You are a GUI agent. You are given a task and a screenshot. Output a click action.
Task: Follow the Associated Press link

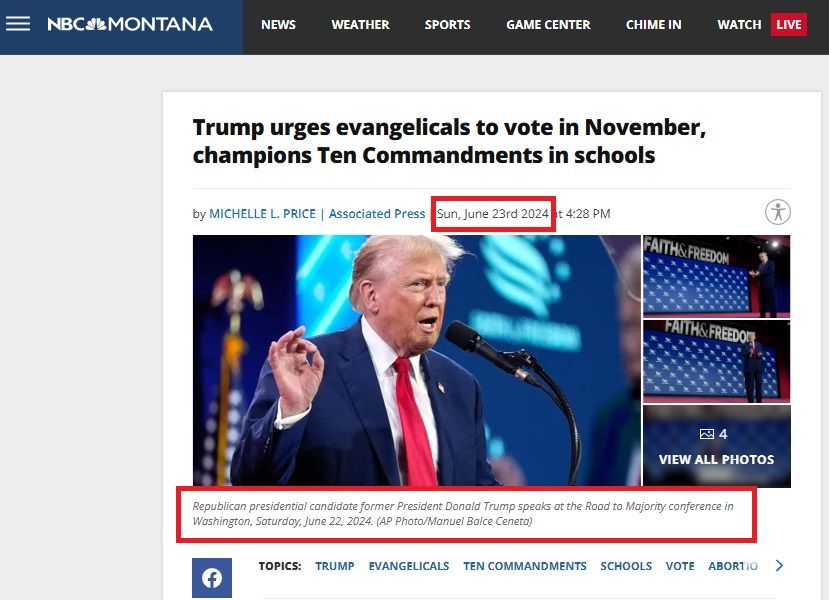(376, 214)
